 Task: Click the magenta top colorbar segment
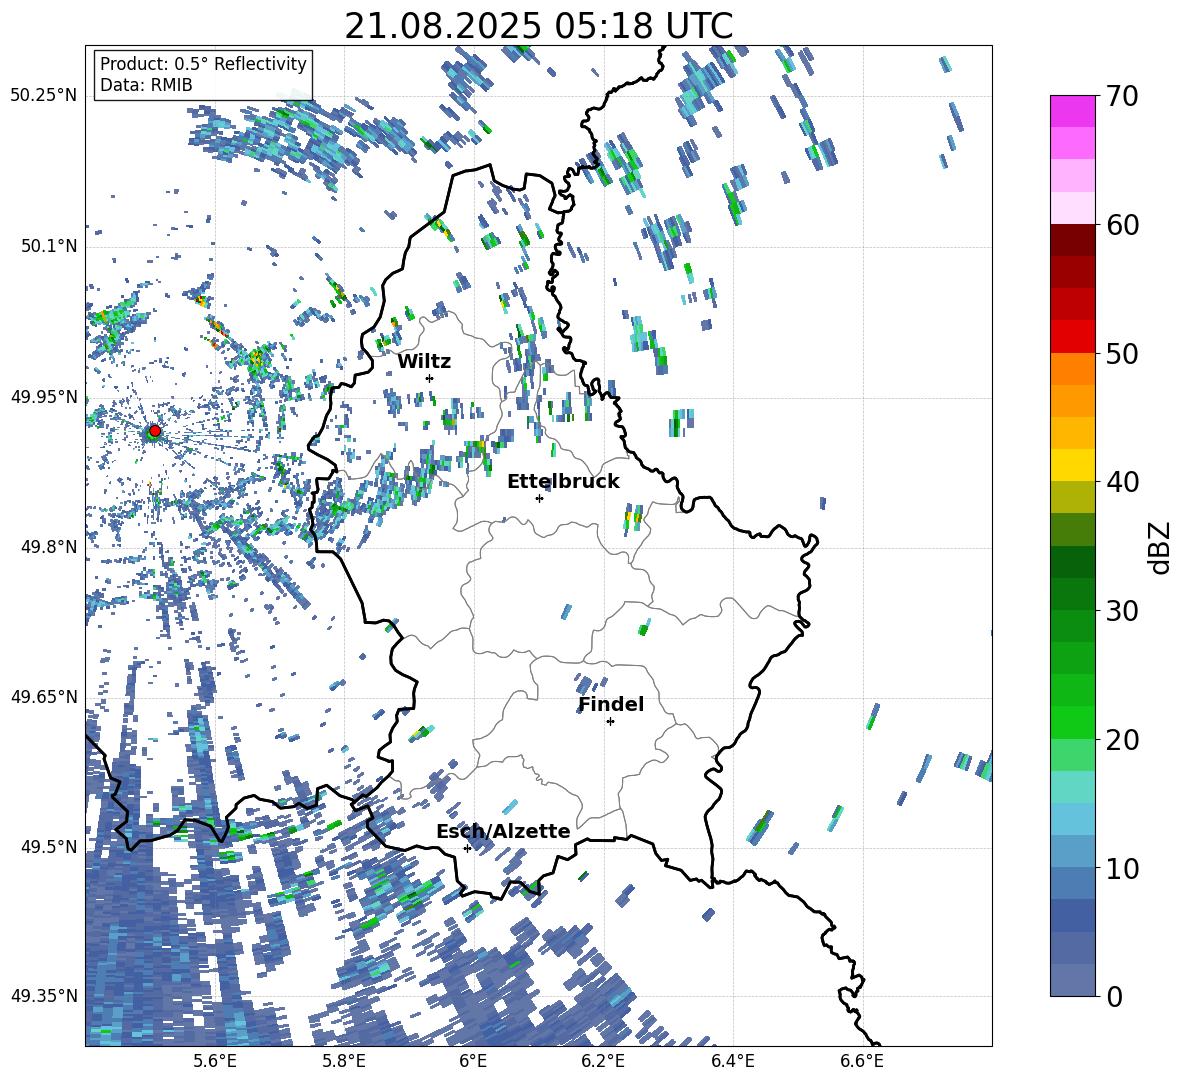(1072, 111)
